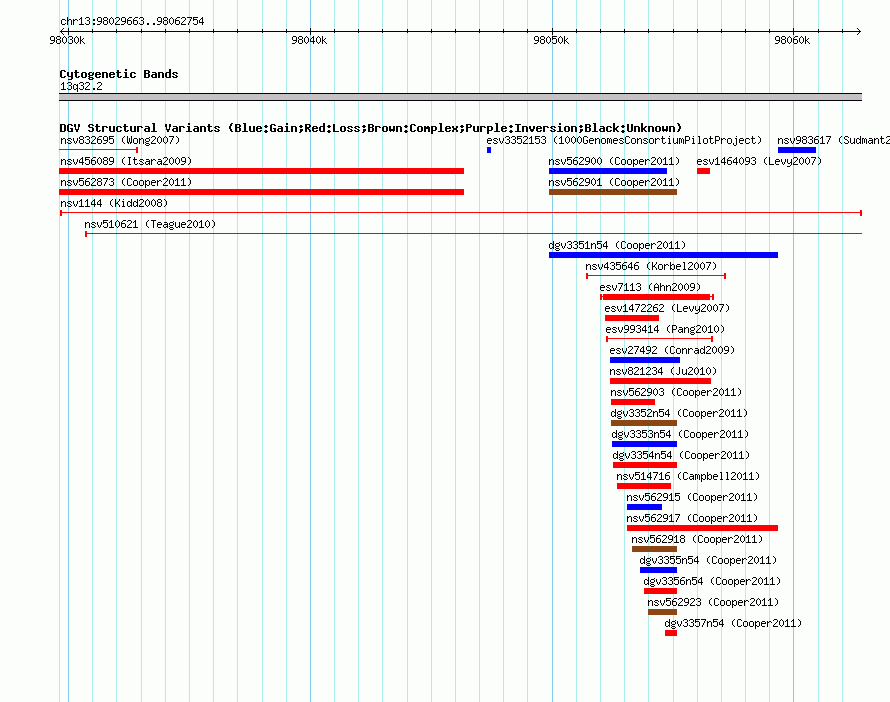Click the 13q32.2 band label
This screenshot has width=890, height=702.
(81, 86)
